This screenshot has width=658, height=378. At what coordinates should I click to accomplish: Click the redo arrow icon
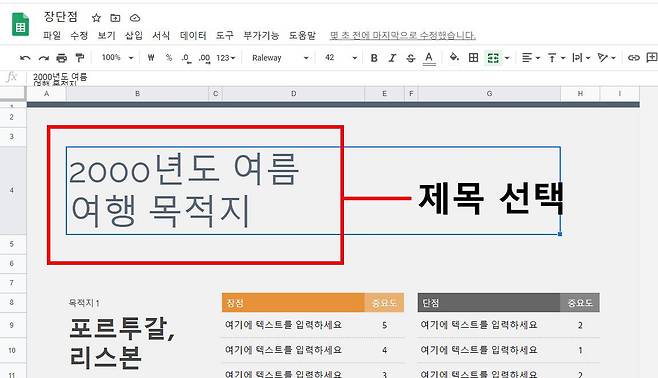[44, 58]
